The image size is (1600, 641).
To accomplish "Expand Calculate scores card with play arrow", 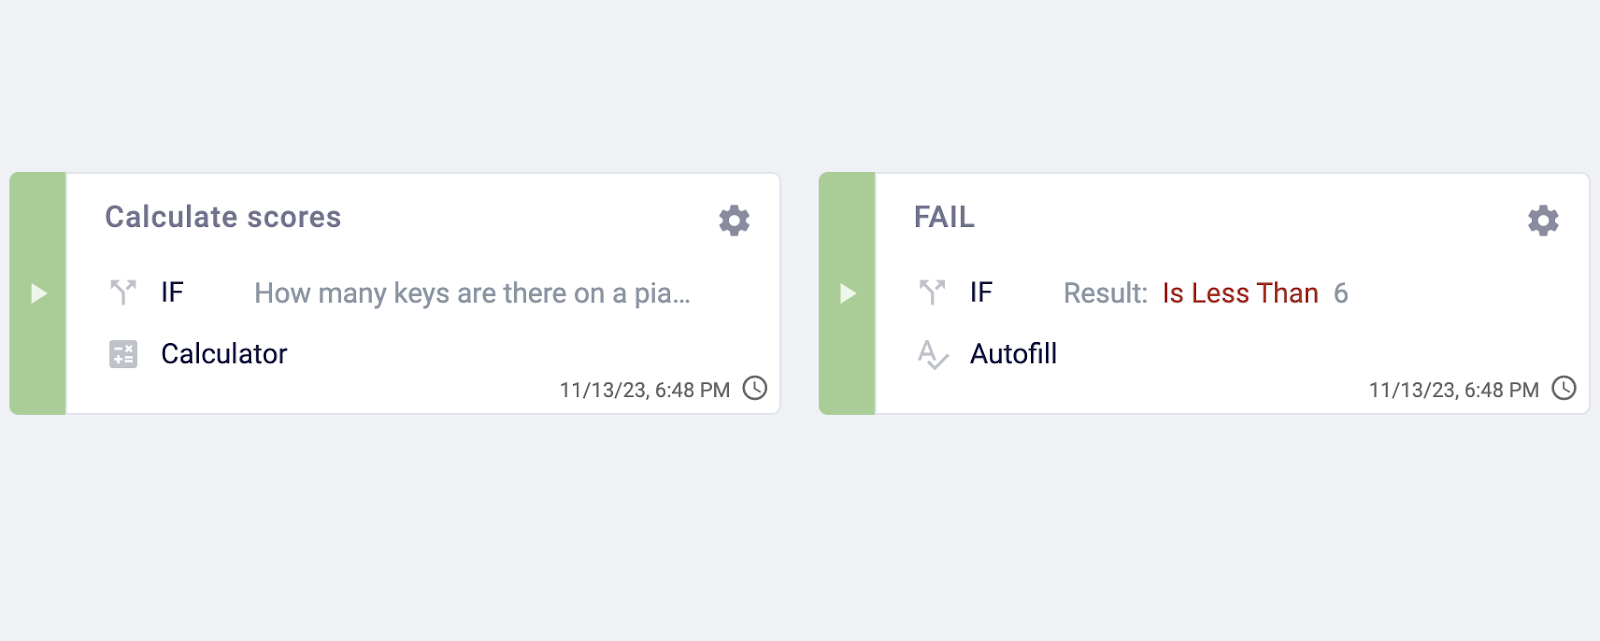I will (x=38, y=293).
